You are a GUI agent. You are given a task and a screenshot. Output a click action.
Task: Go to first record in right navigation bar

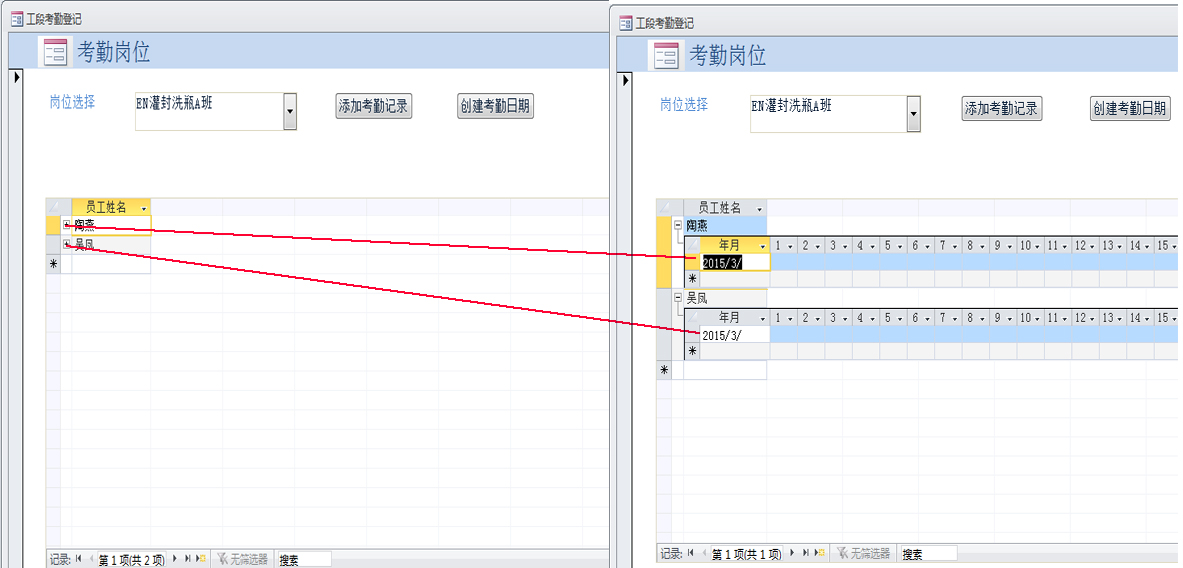tap(691, 553)
